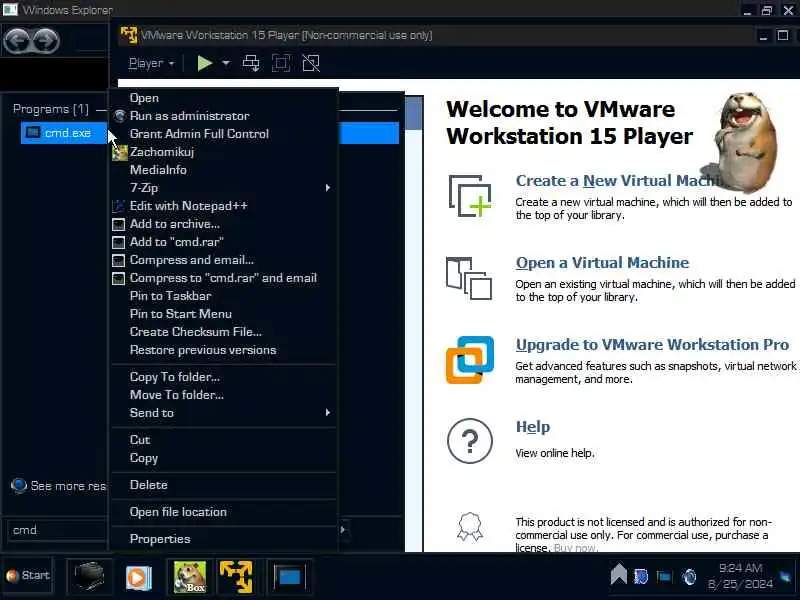Screen dimensions: 800x600
Task: Choose Zachomikuj context menu entry
Action: [224, 152]
